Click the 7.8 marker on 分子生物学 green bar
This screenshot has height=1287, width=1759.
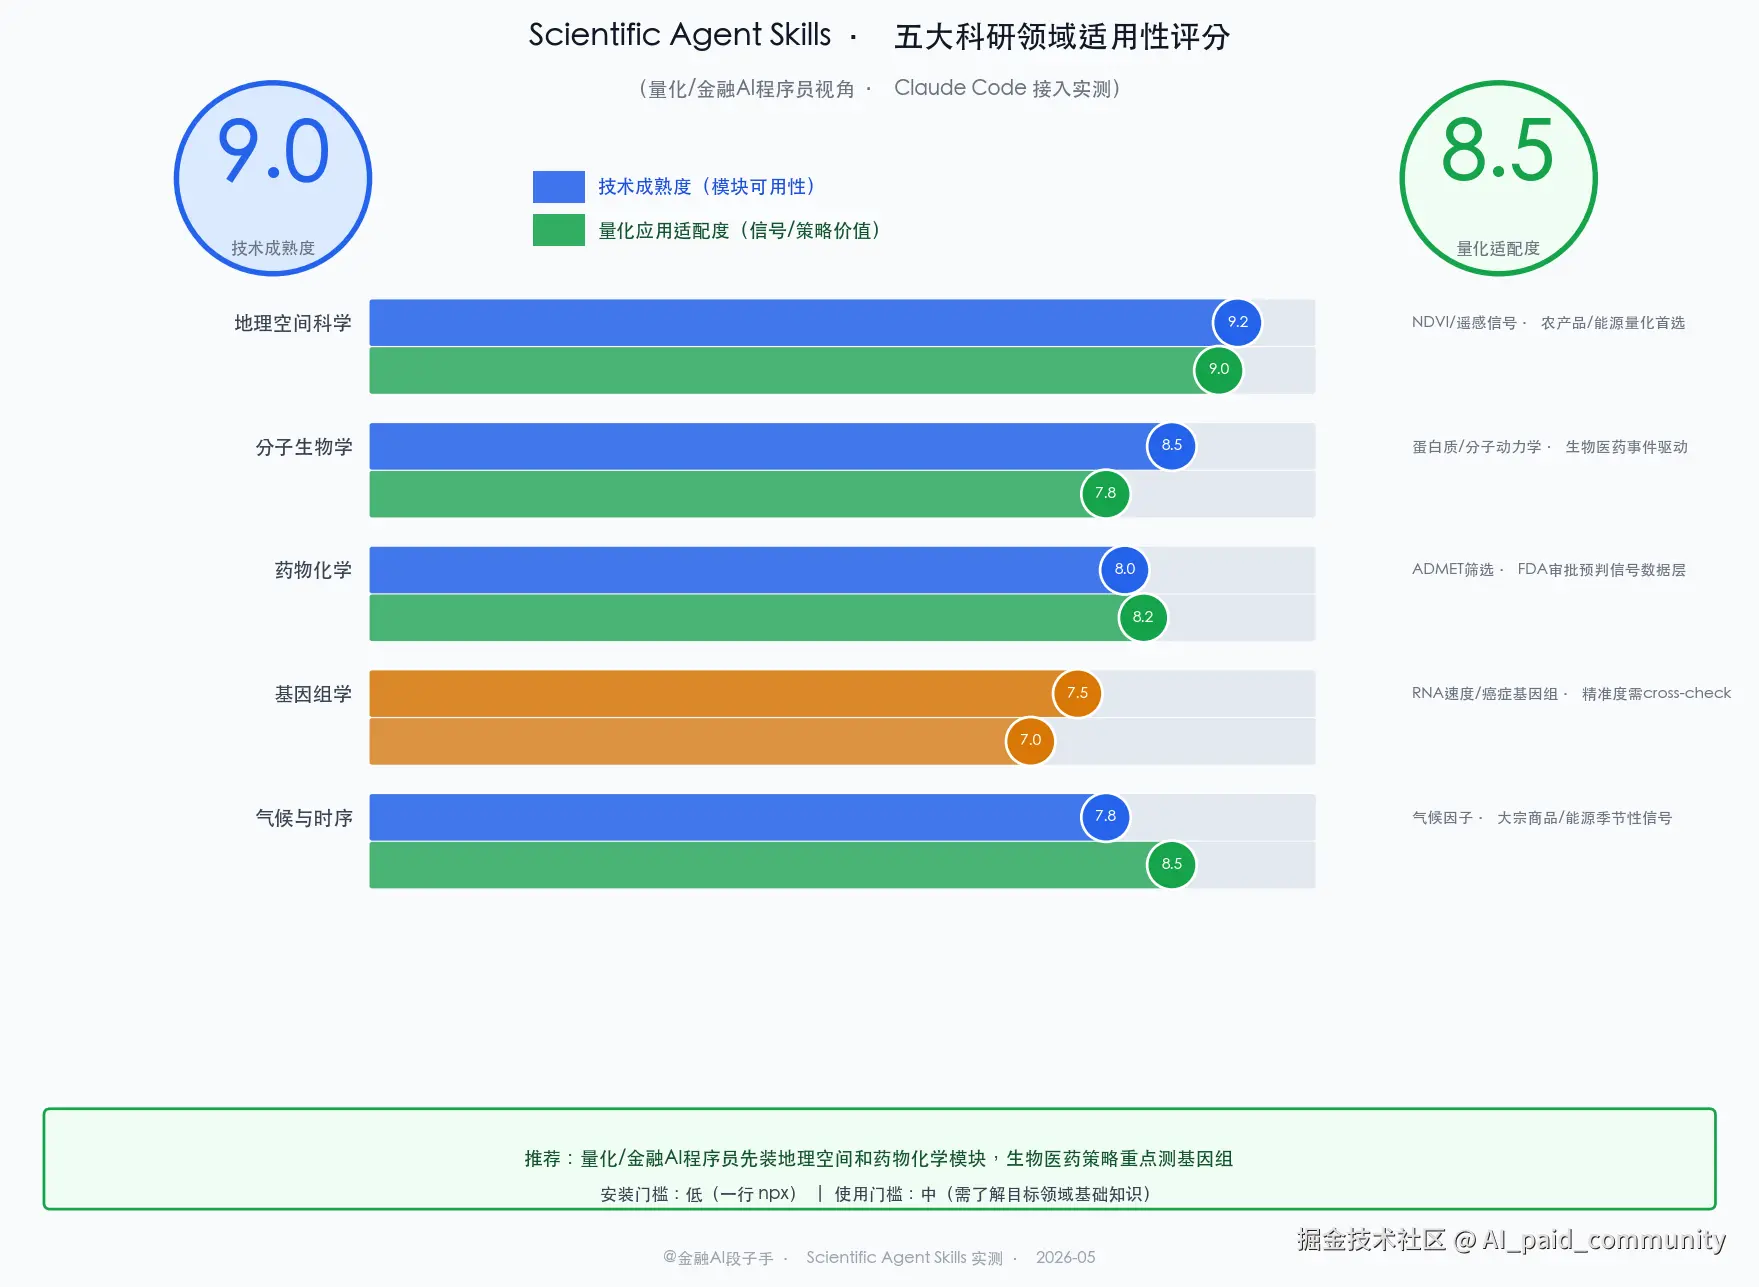point(1105,493)
